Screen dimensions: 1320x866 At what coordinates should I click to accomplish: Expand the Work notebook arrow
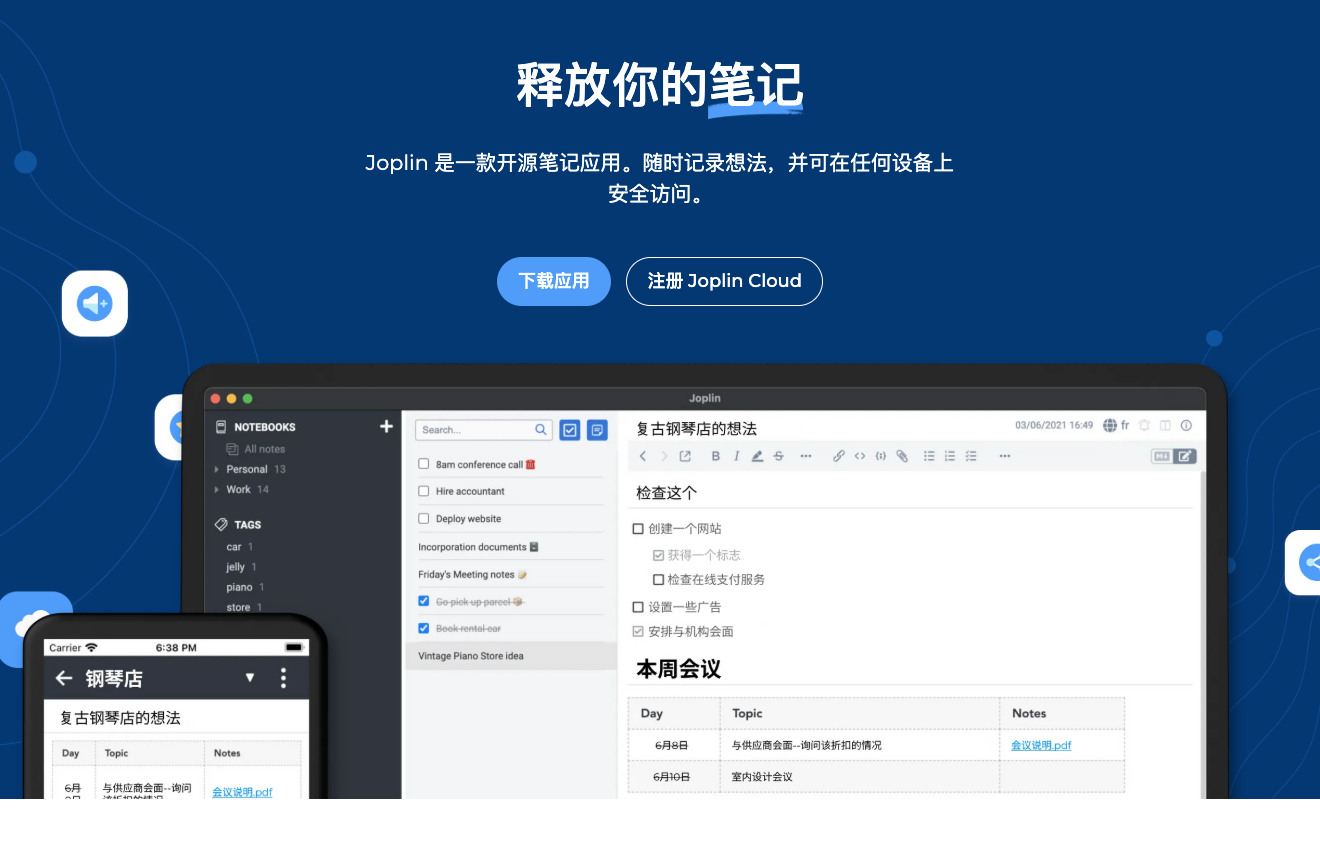tap(217, 489)
